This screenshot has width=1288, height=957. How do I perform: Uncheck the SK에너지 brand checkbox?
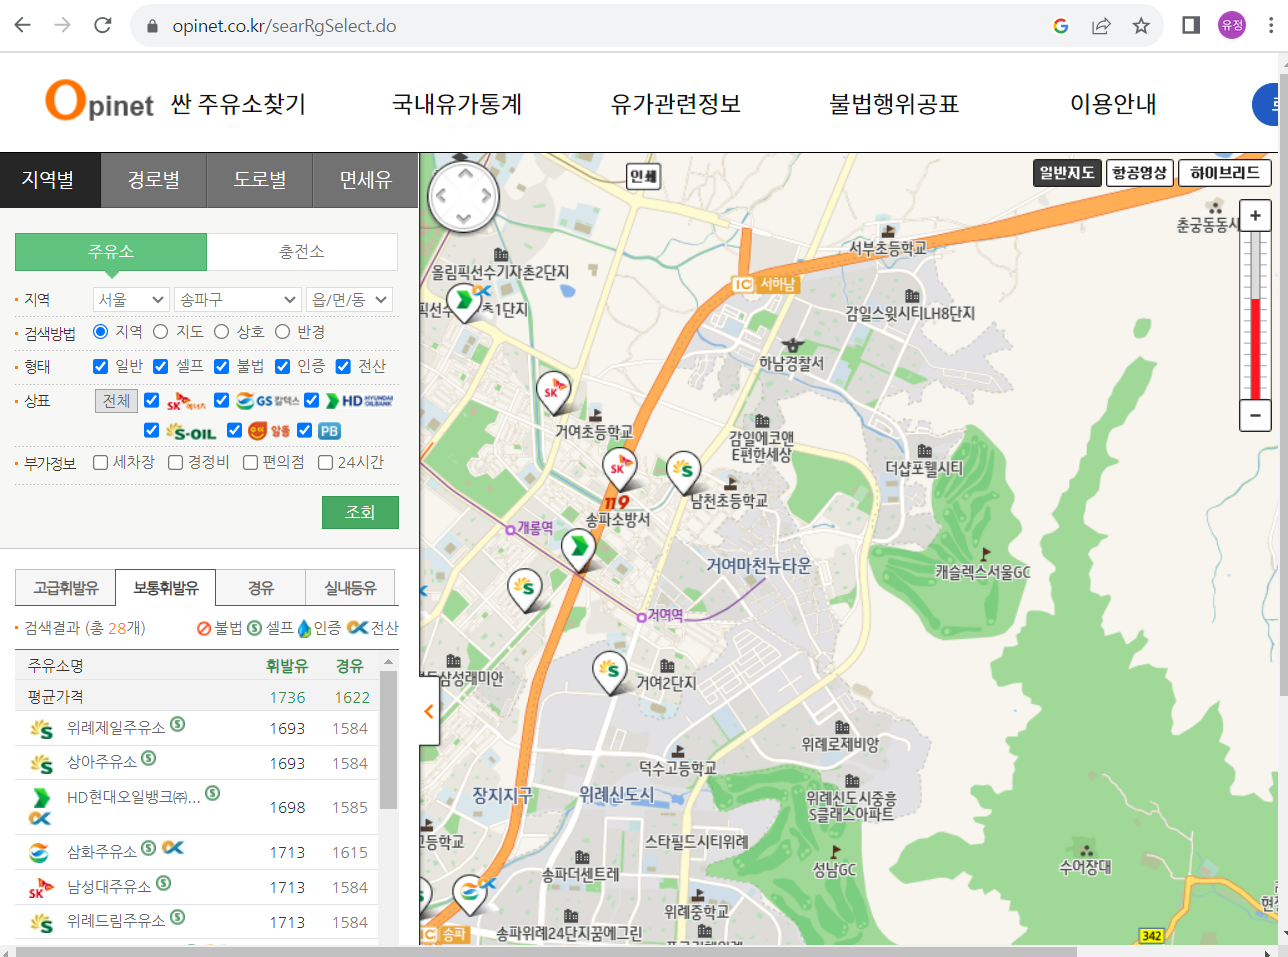click(151, 400)
